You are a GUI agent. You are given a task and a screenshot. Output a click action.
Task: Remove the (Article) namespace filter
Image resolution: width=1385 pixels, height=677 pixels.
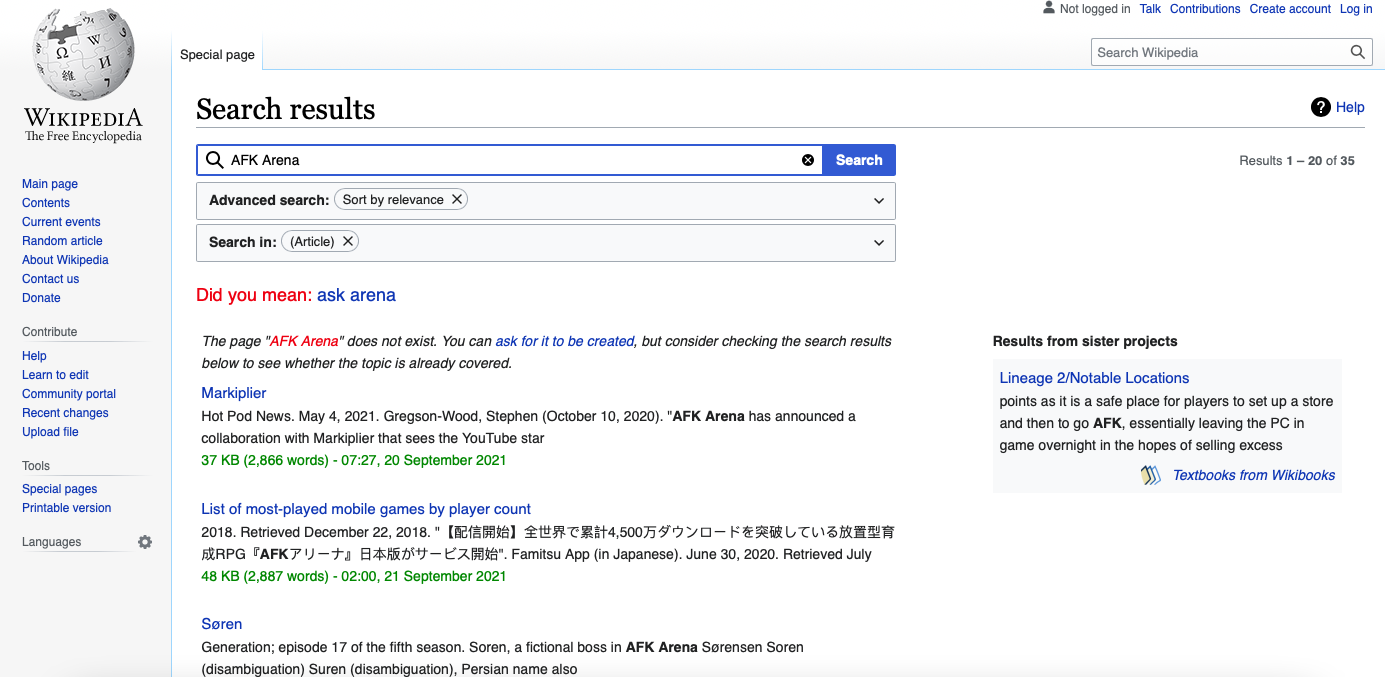click(x=348, y=241)
